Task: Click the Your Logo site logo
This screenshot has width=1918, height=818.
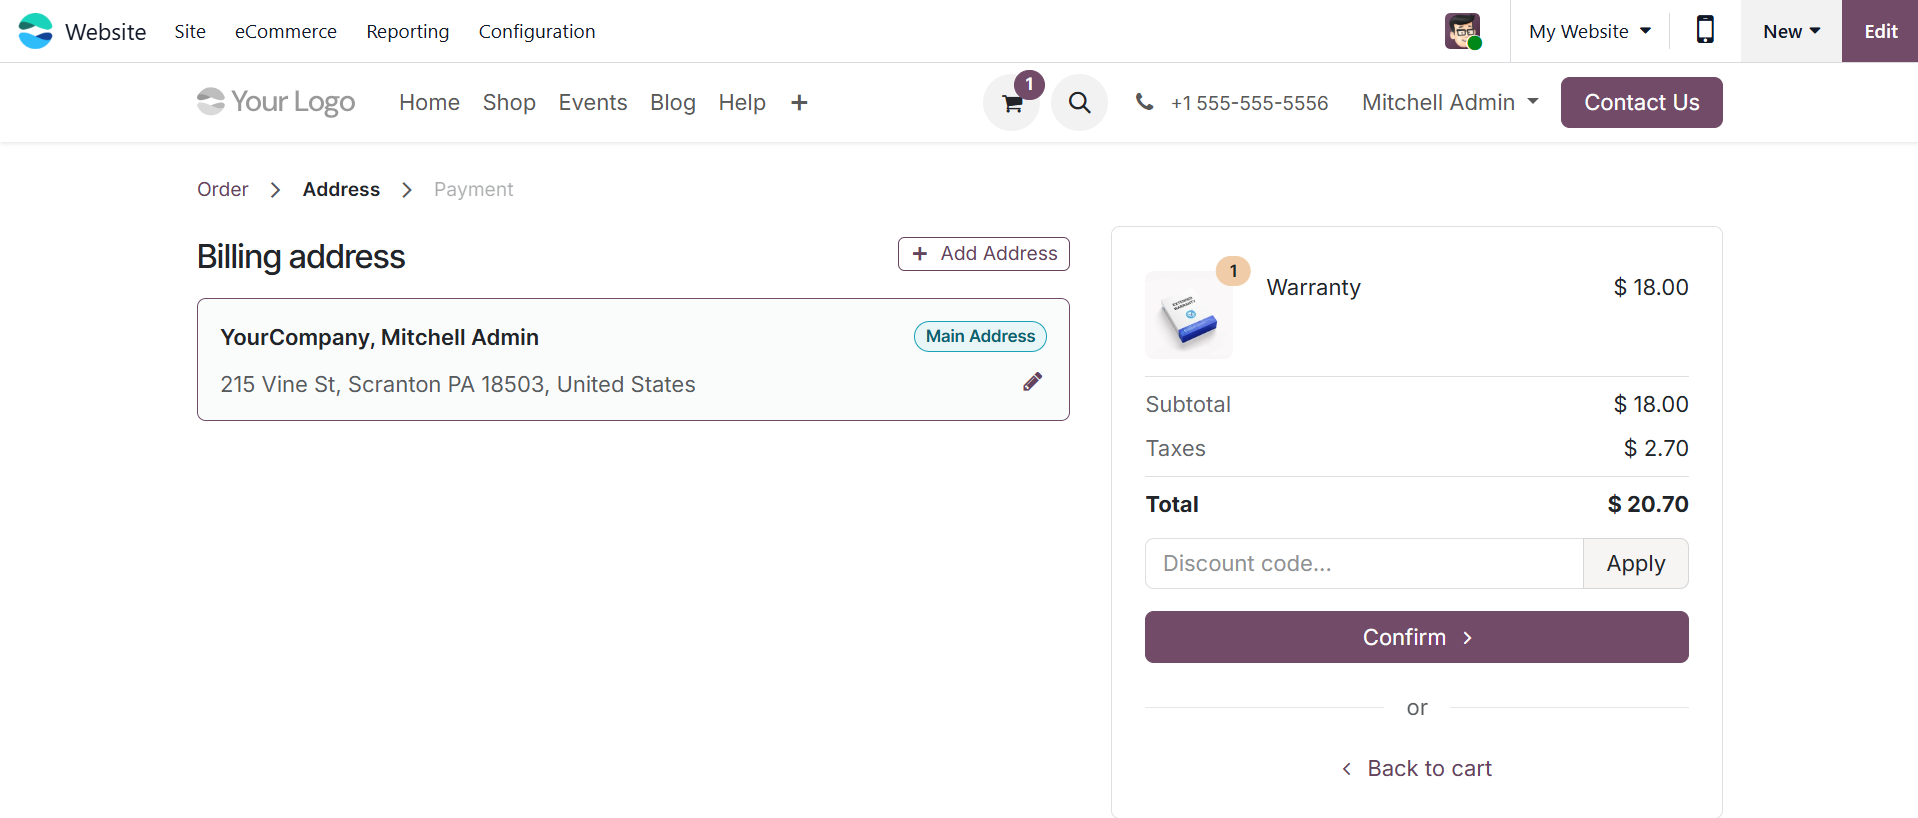Action: tap(276, 102)
